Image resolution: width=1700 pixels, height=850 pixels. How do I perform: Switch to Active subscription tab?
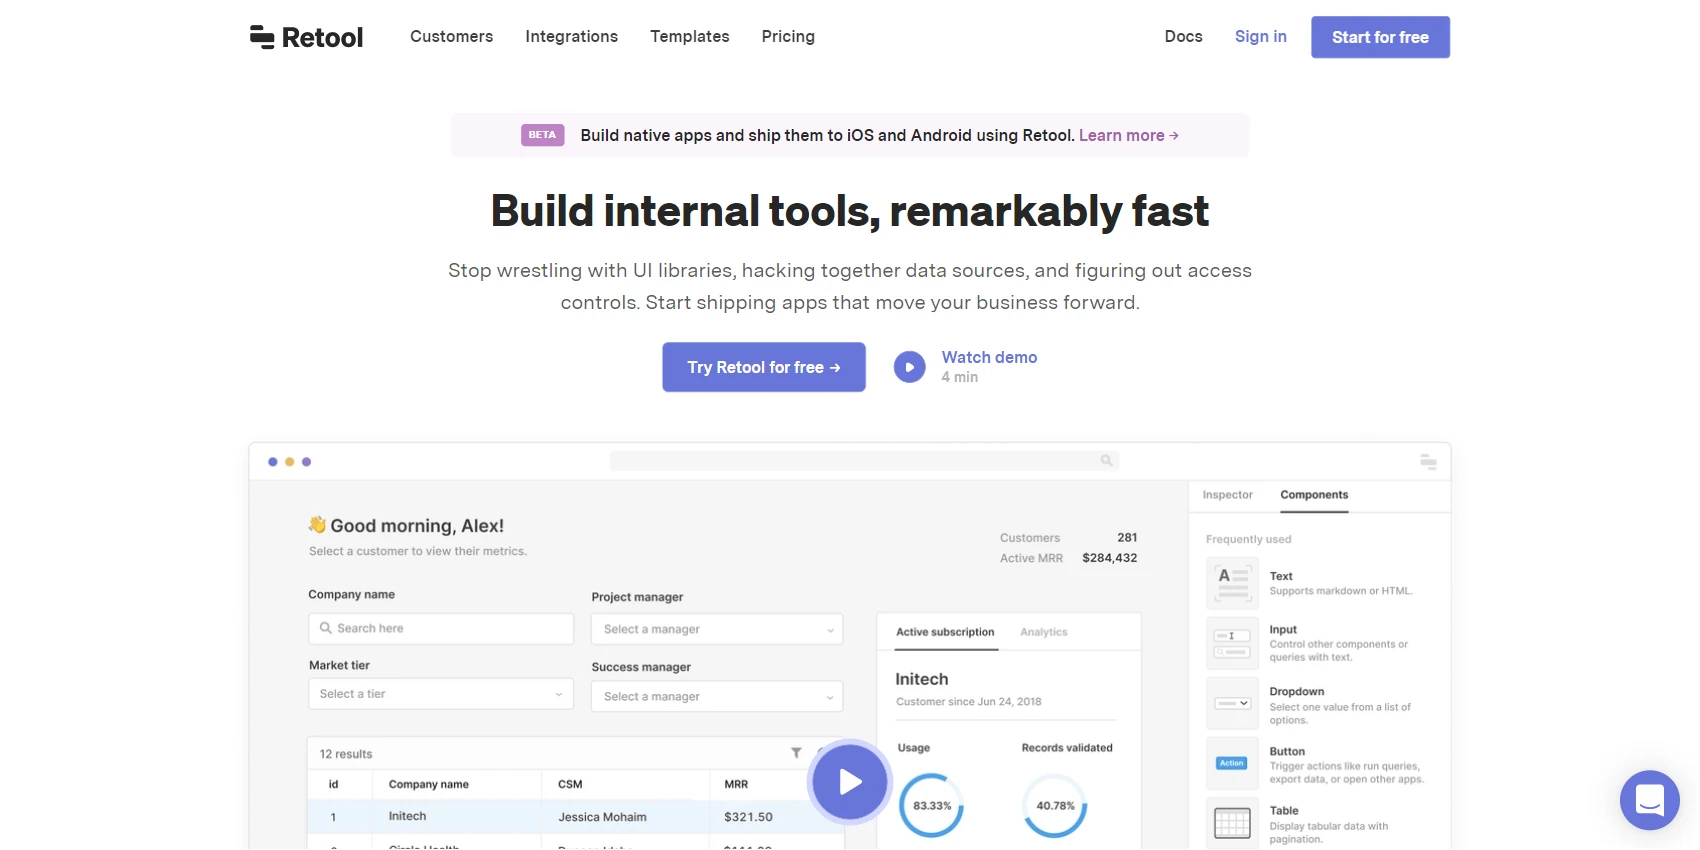pyautogui.click(x=945, y=632)
